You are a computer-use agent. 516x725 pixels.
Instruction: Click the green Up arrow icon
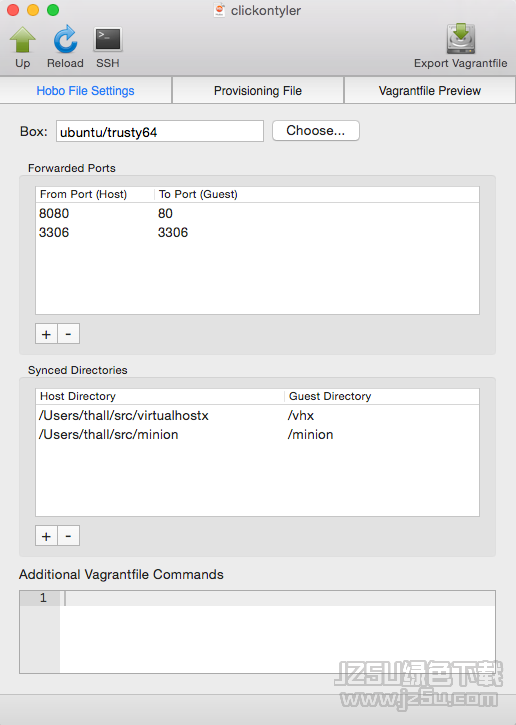[22, 40]
